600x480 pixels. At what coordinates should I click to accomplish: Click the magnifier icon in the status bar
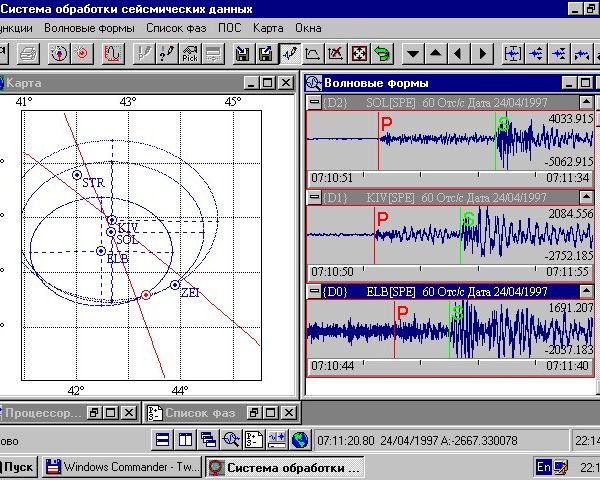tap(232, 439)
